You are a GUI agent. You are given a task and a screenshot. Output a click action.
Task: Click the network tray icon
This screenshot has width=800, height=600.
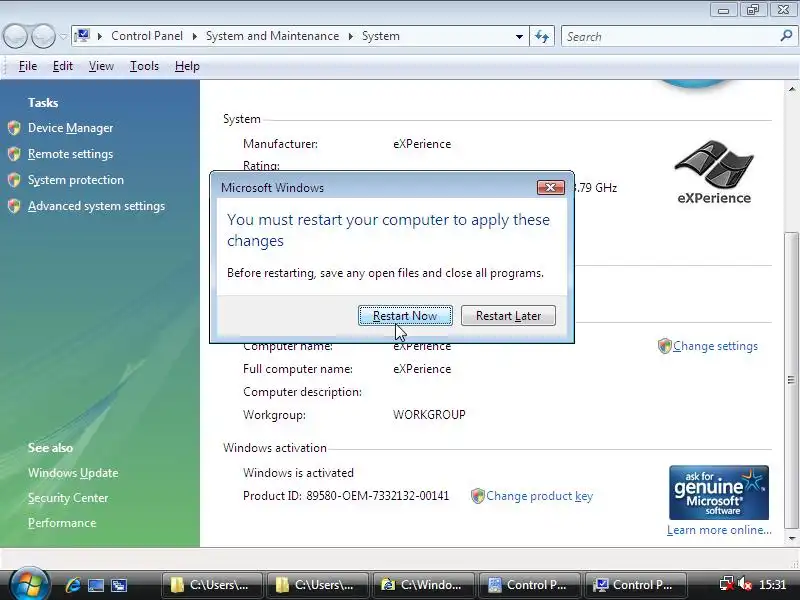(726, 584)
